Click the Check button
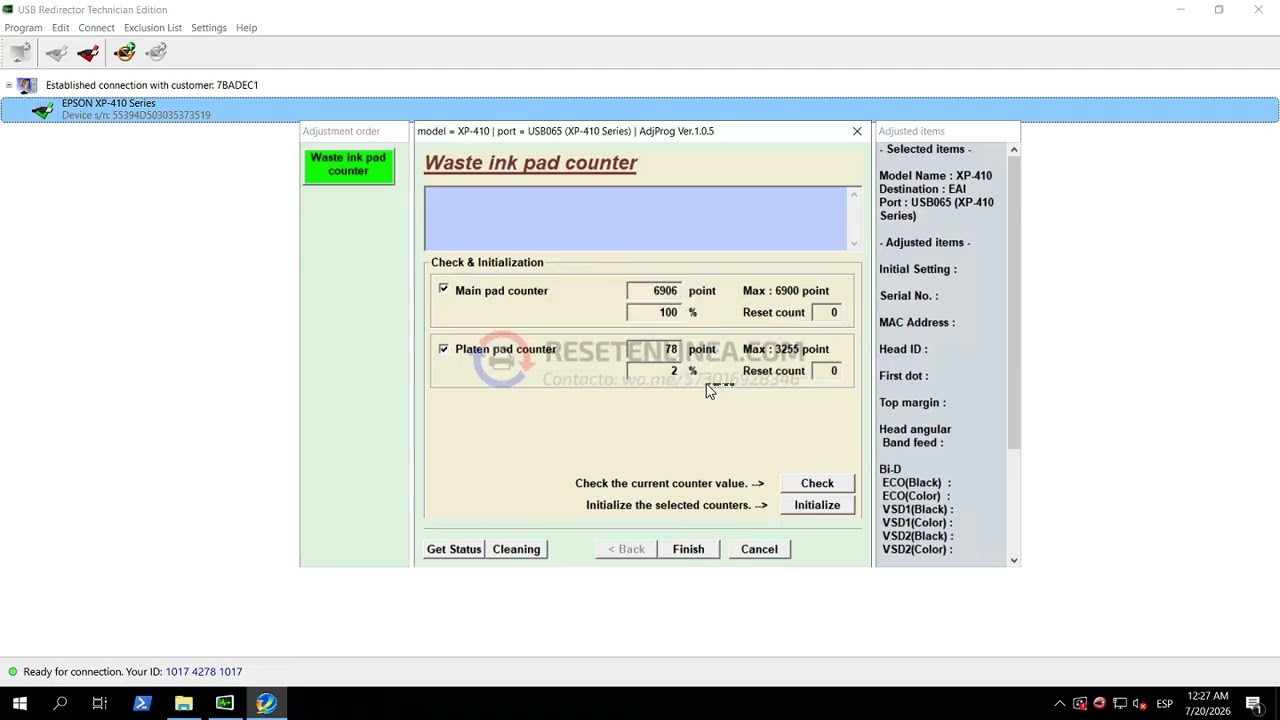 point(817,483)
